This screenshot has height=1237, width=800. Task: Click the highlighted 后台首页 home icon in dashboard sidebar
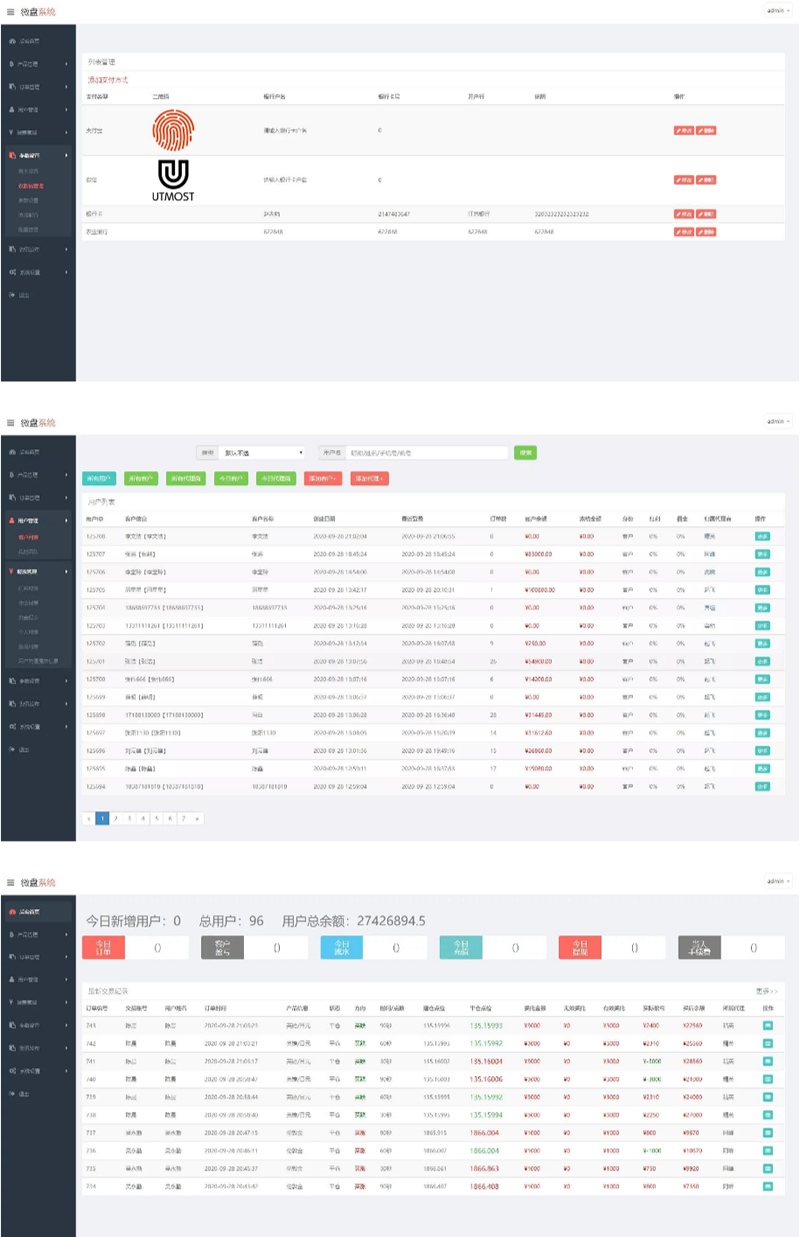pyautogui.click(x=11, y=912)
